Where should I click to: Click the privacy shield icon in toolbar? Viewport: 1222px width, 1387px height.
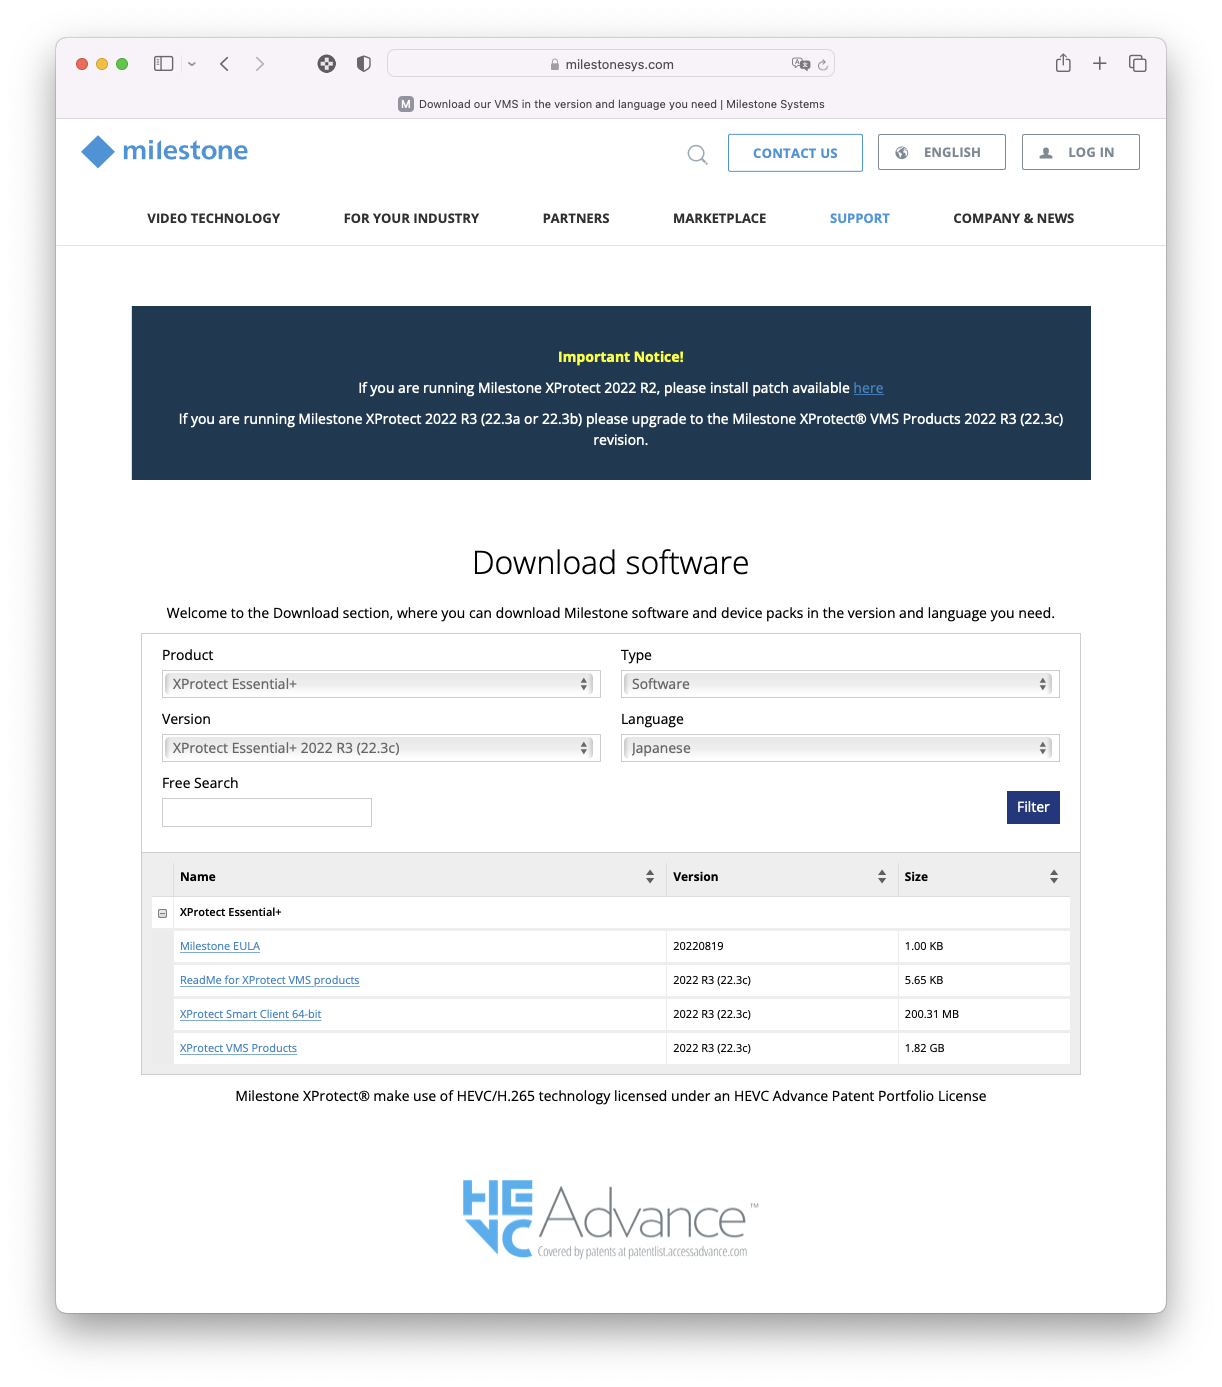click(x=364, y=64)
